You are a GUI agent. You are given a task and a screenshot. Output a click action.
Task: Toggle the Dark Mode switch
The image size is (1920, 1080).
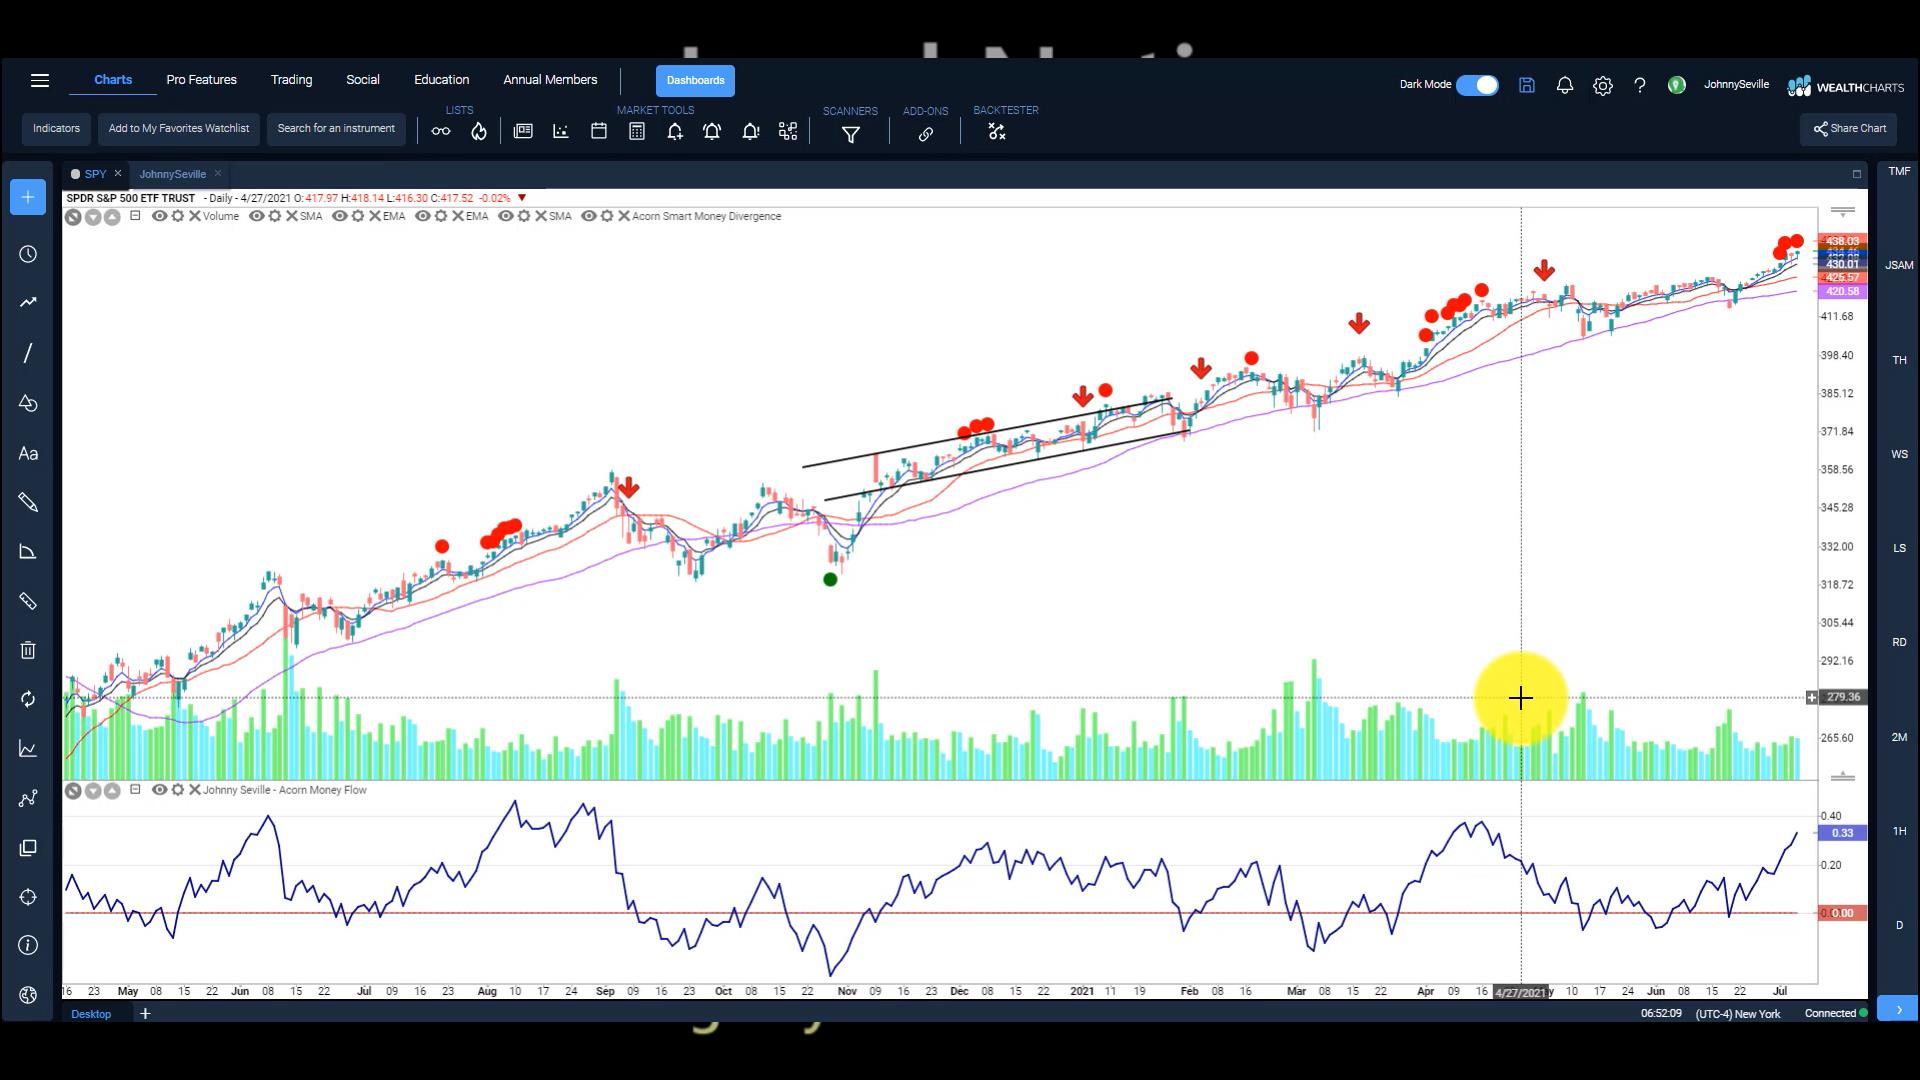[x=1477, y=85]
